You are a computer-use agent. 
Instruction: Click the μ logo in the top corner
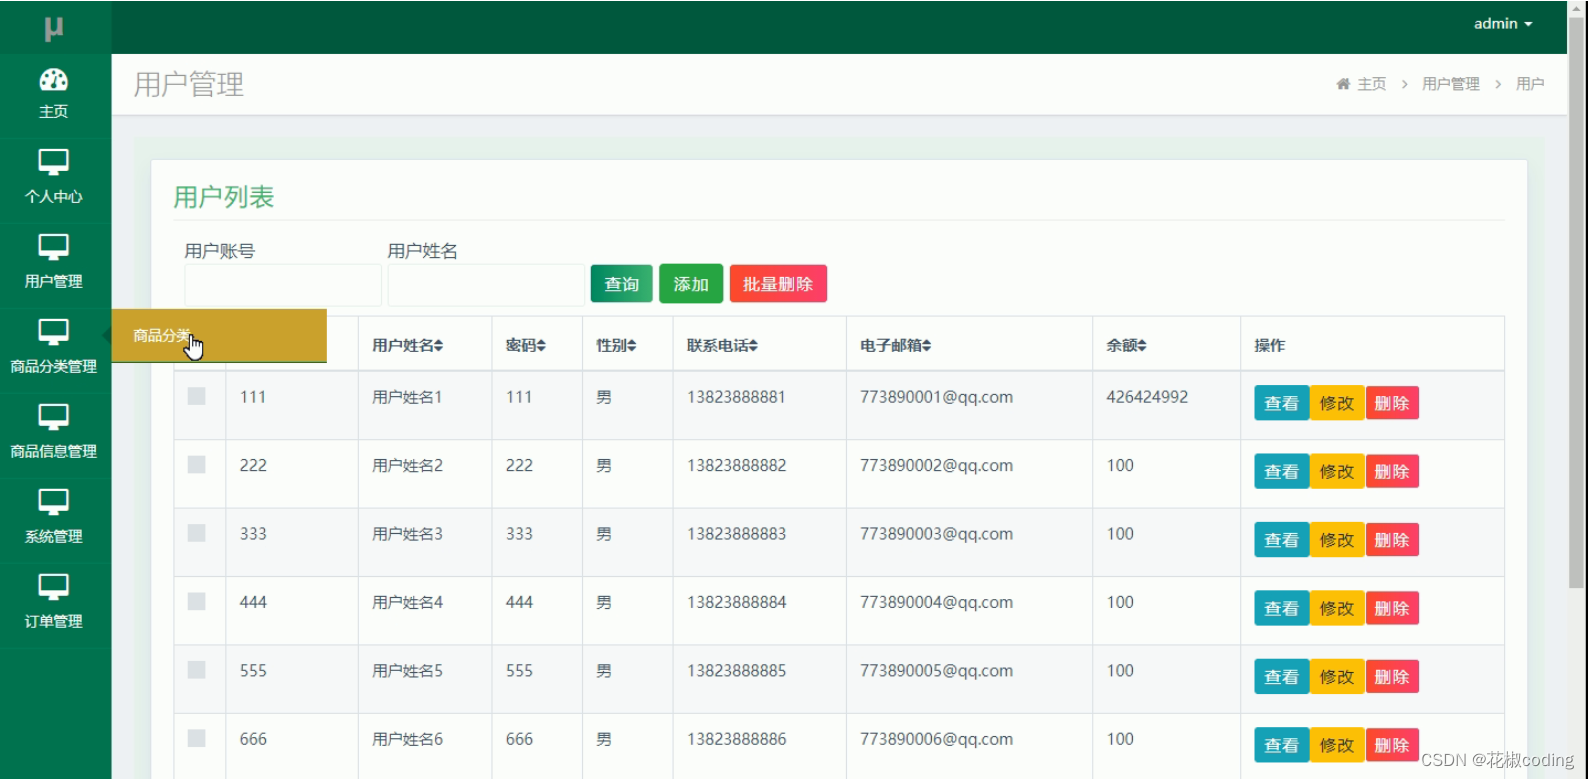pyautogui.click(x=54, y=28)
